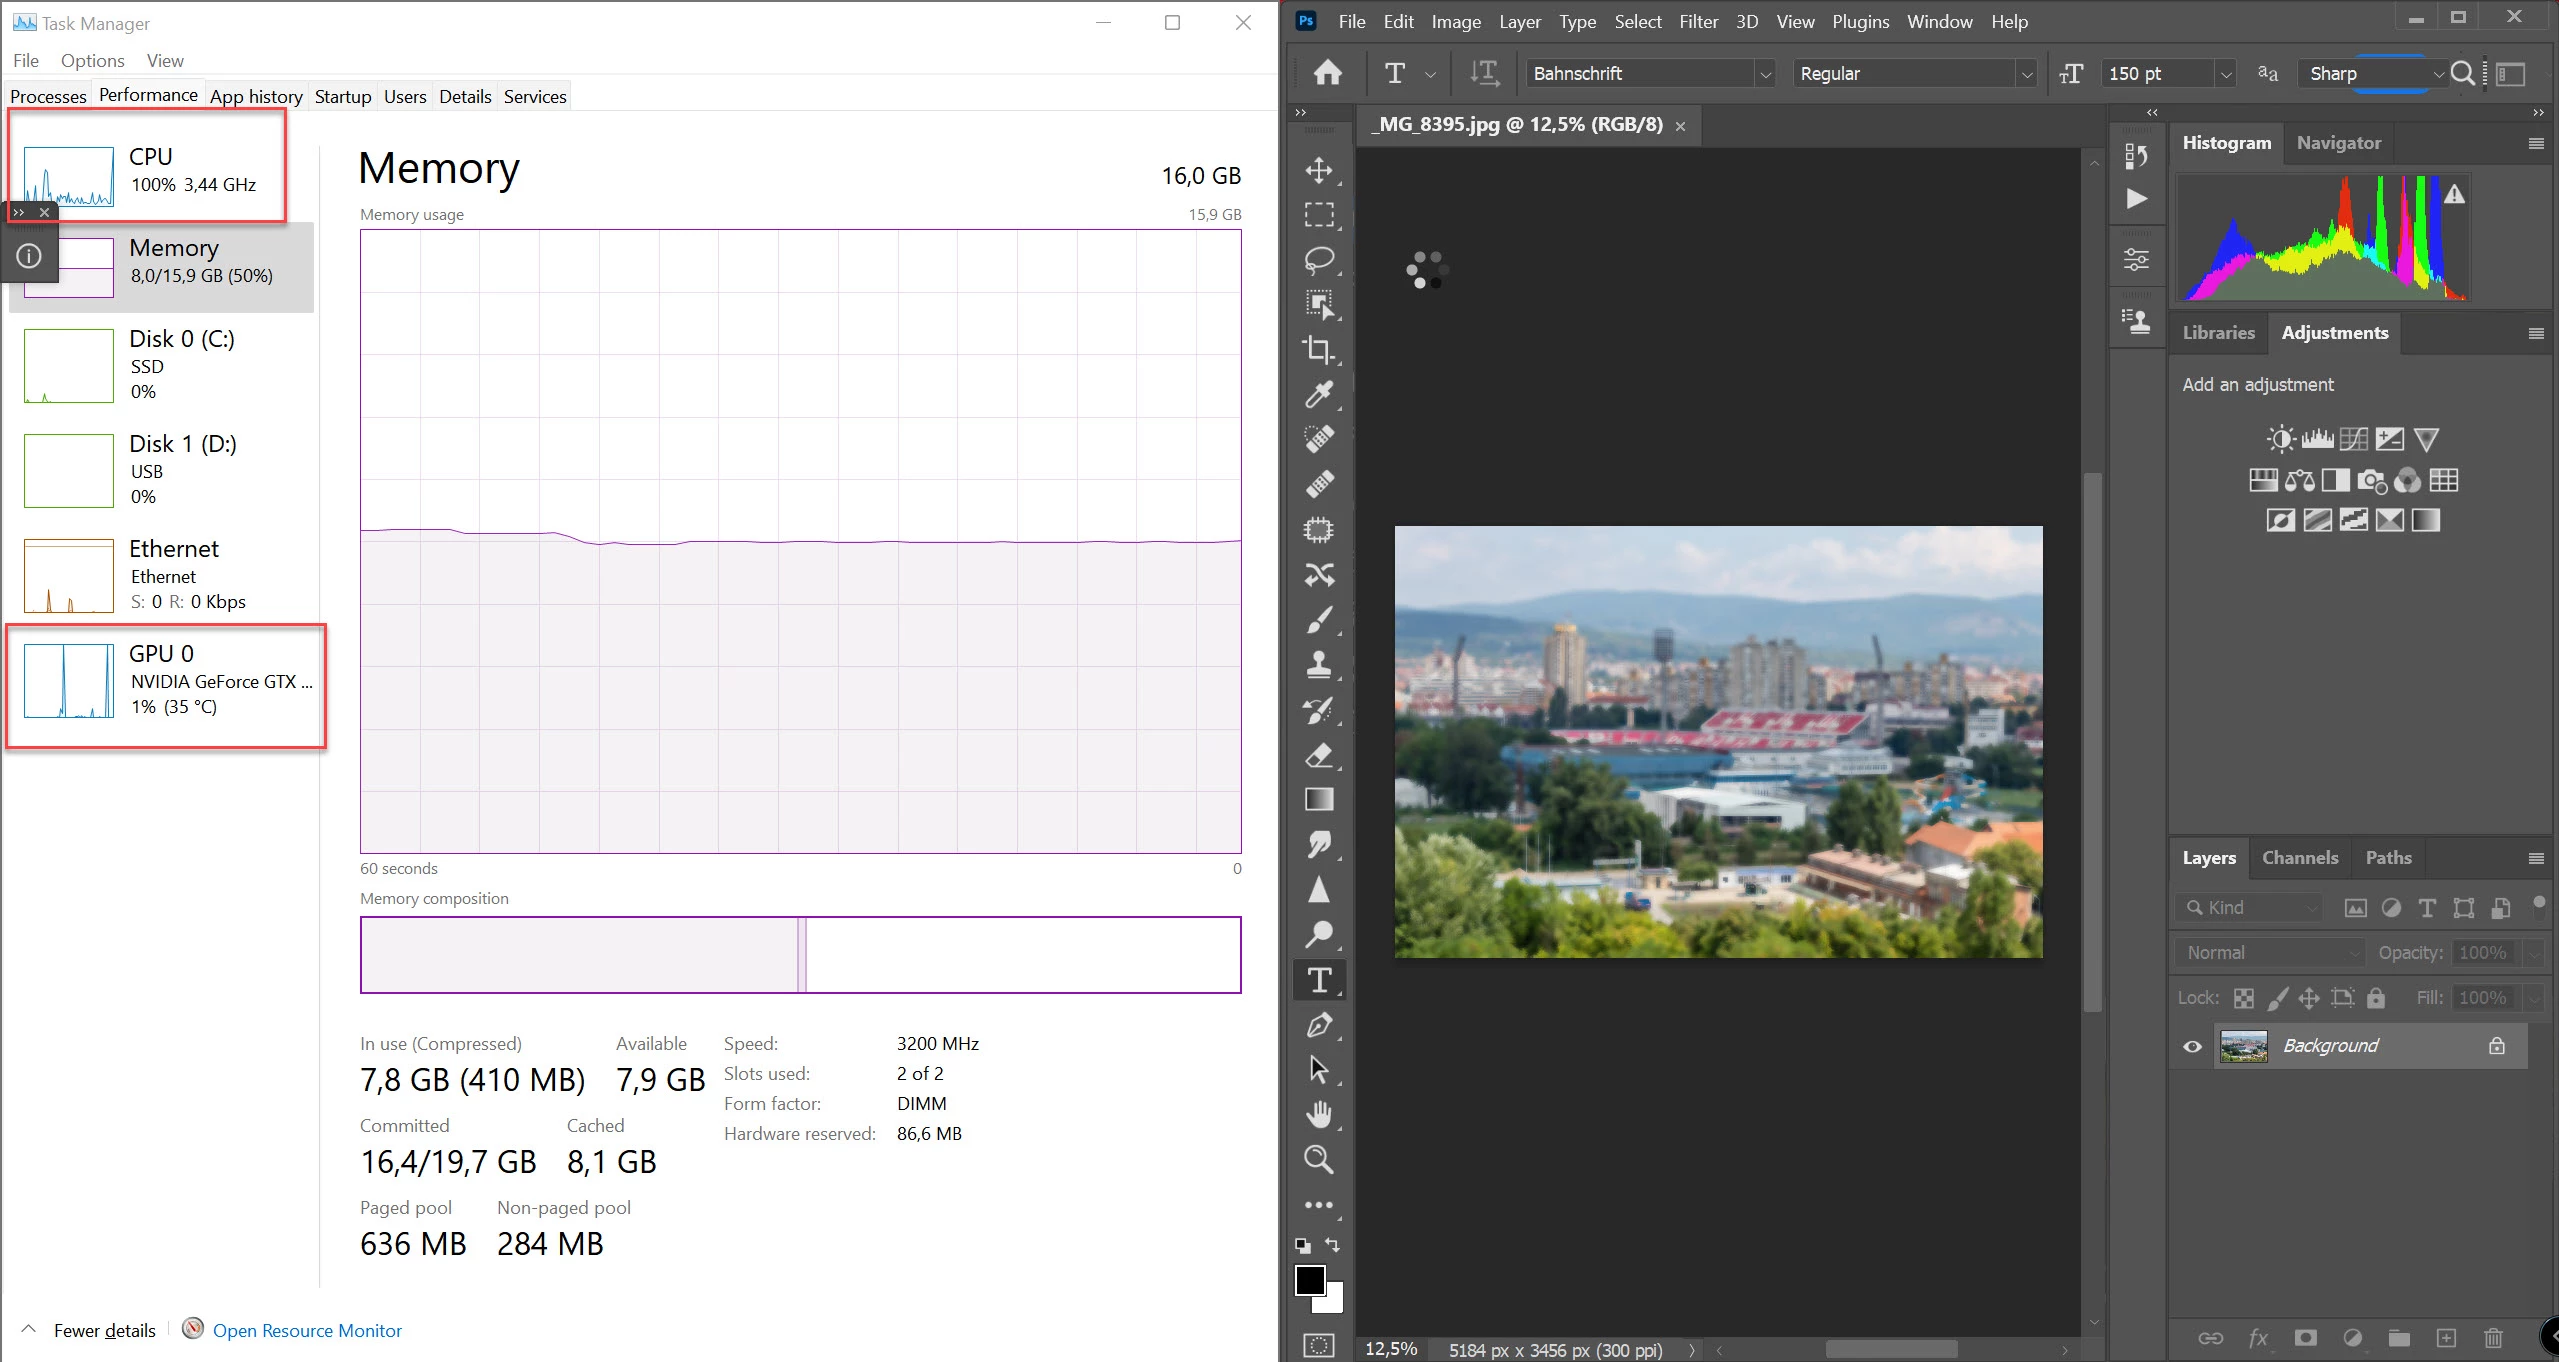Switch to the Channels tab
Screen dimensions: 2559x1362
click(x=2299, y=858)
